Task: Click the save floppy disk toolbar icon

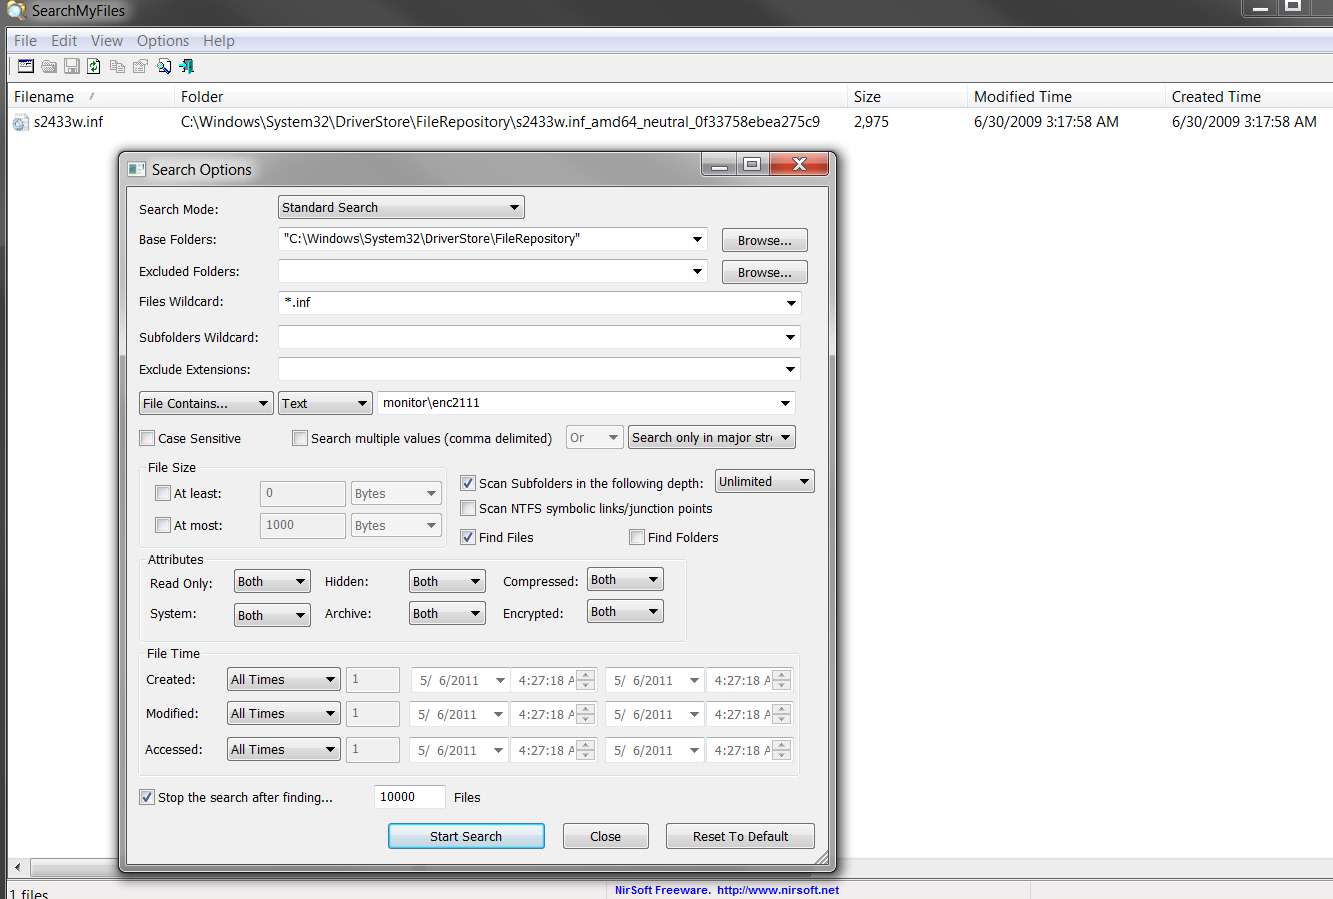Action: [72, 66]
